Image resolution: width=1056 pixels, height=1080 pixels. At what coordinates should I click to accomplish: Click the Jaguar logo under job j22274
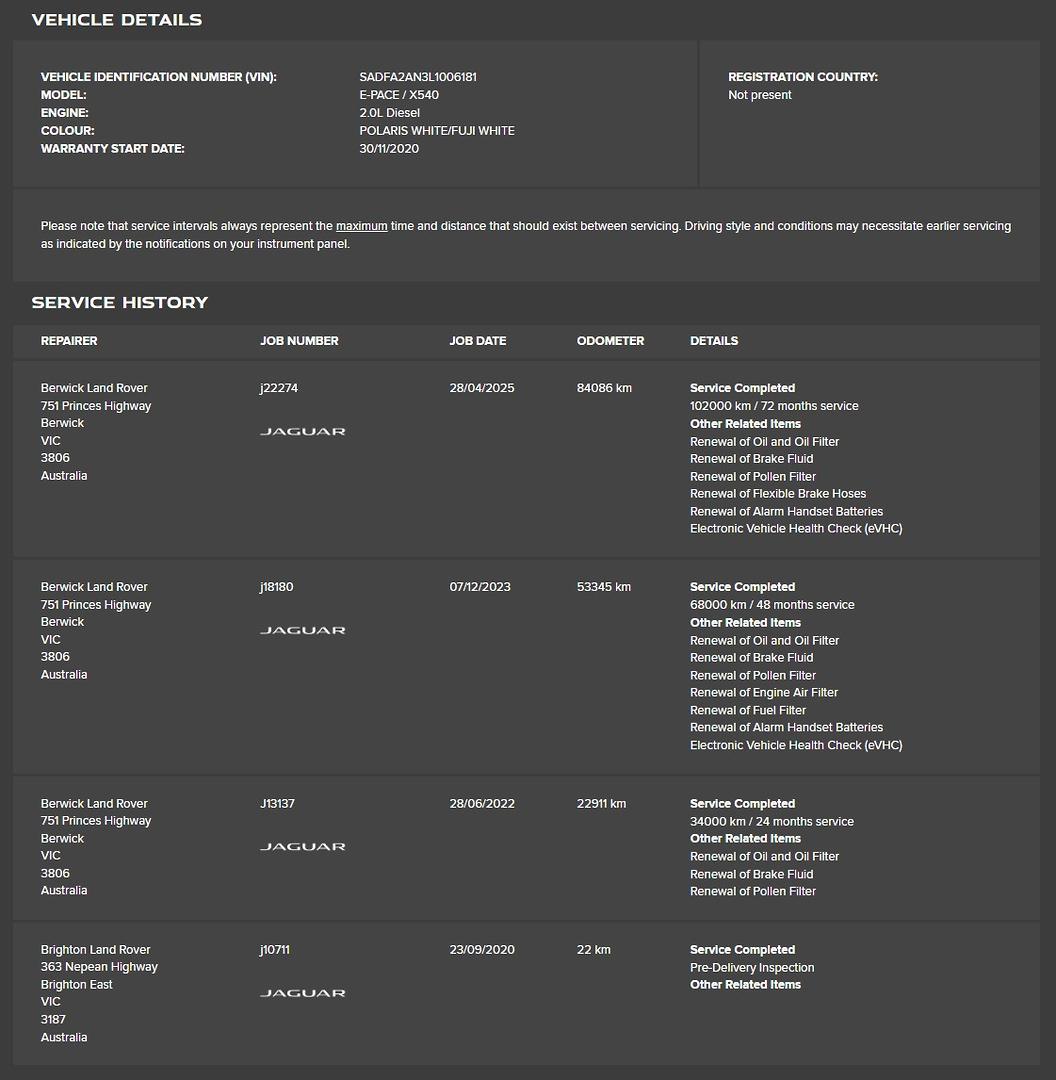click(302, 431)
